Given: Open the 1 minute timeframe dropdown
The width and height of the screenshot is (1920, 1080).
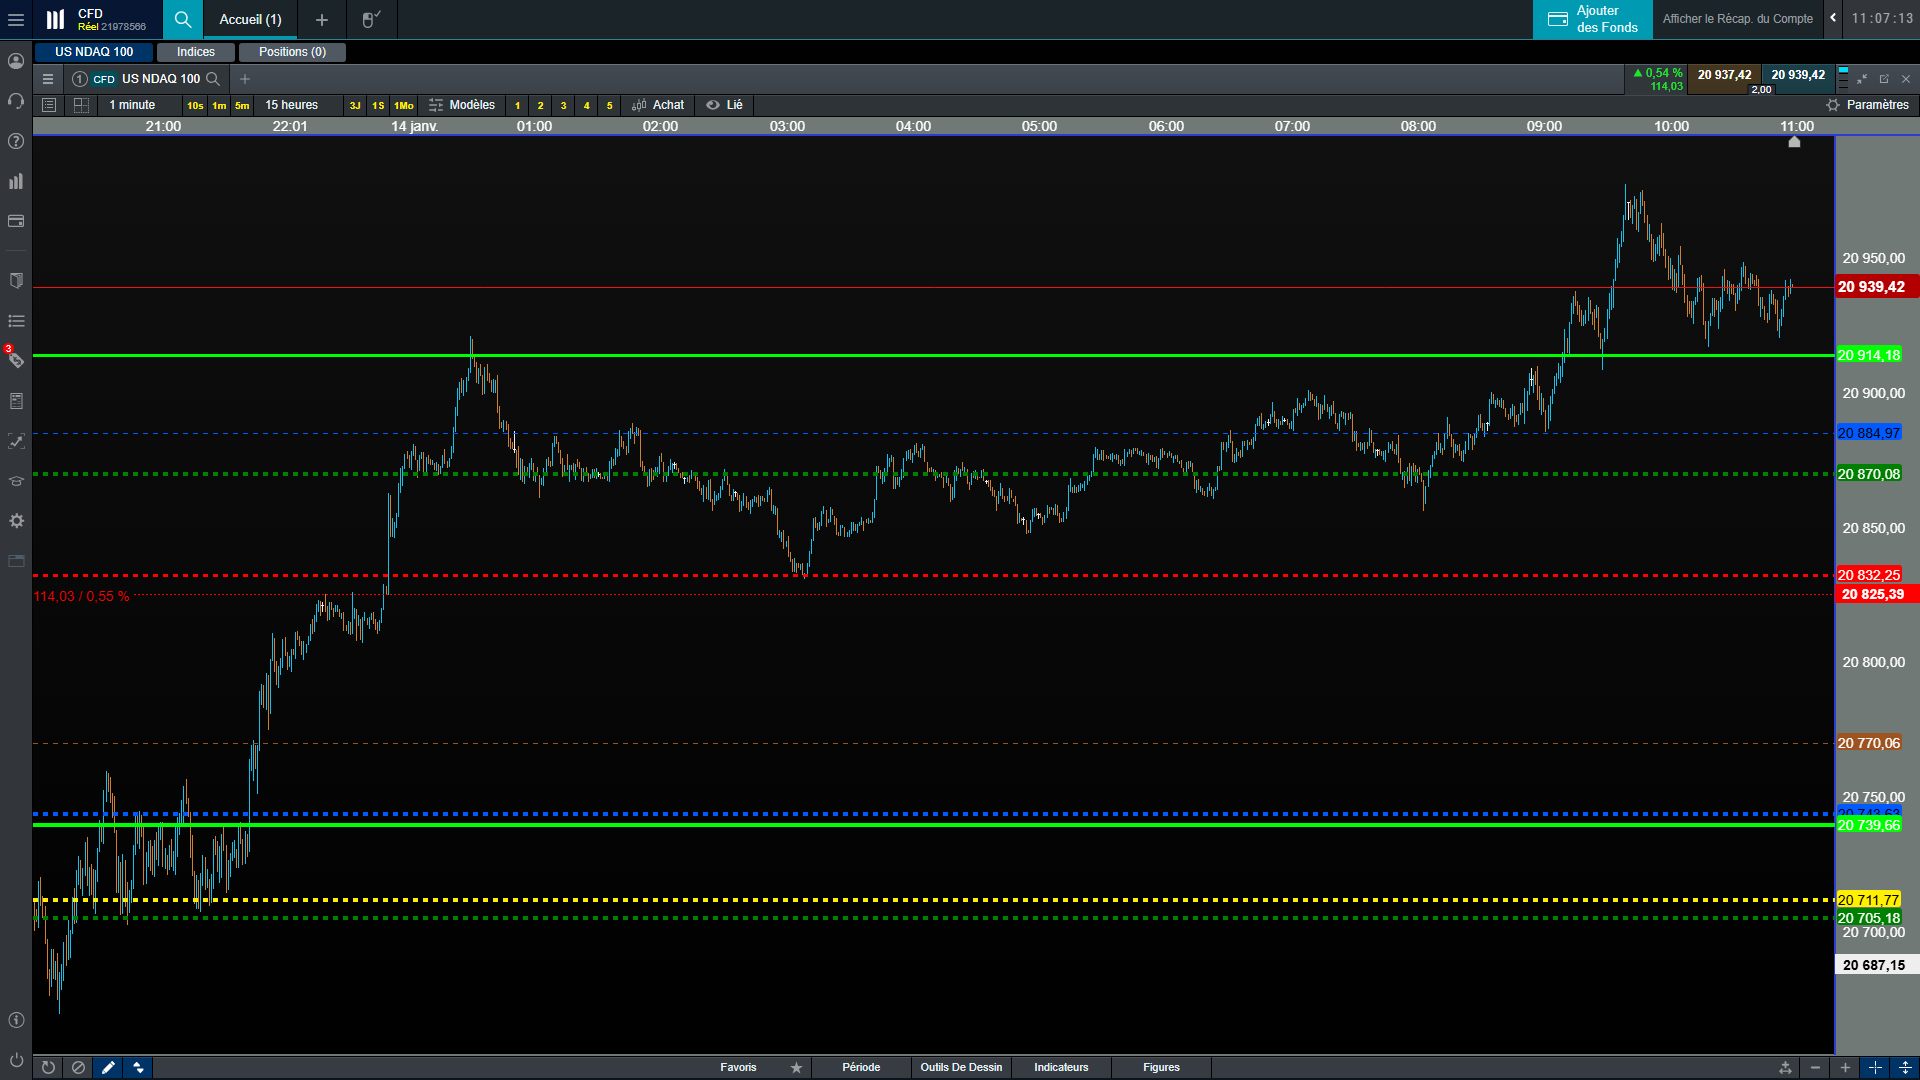Looking at the screenshot, I should tap(133, 105).
